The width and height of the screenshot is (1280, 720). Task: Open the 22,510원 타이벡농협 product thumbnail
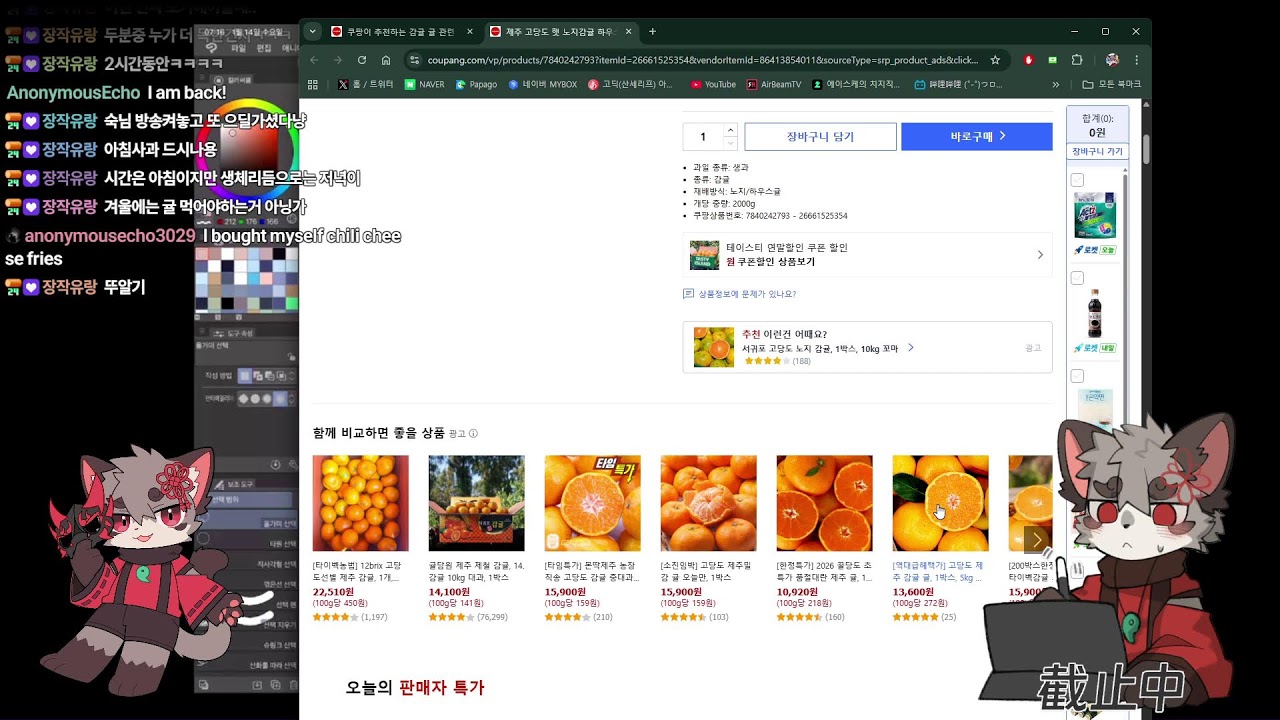pos(360,503)
